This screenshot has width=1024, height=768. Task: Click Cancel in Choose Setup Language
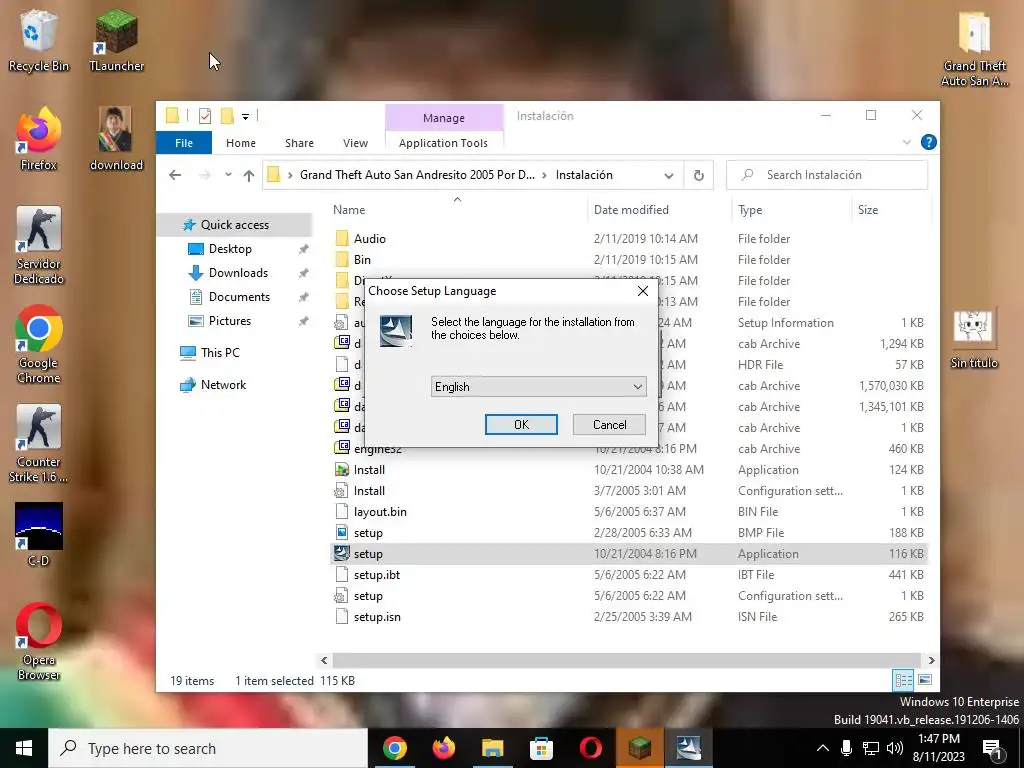click(609, 424)
